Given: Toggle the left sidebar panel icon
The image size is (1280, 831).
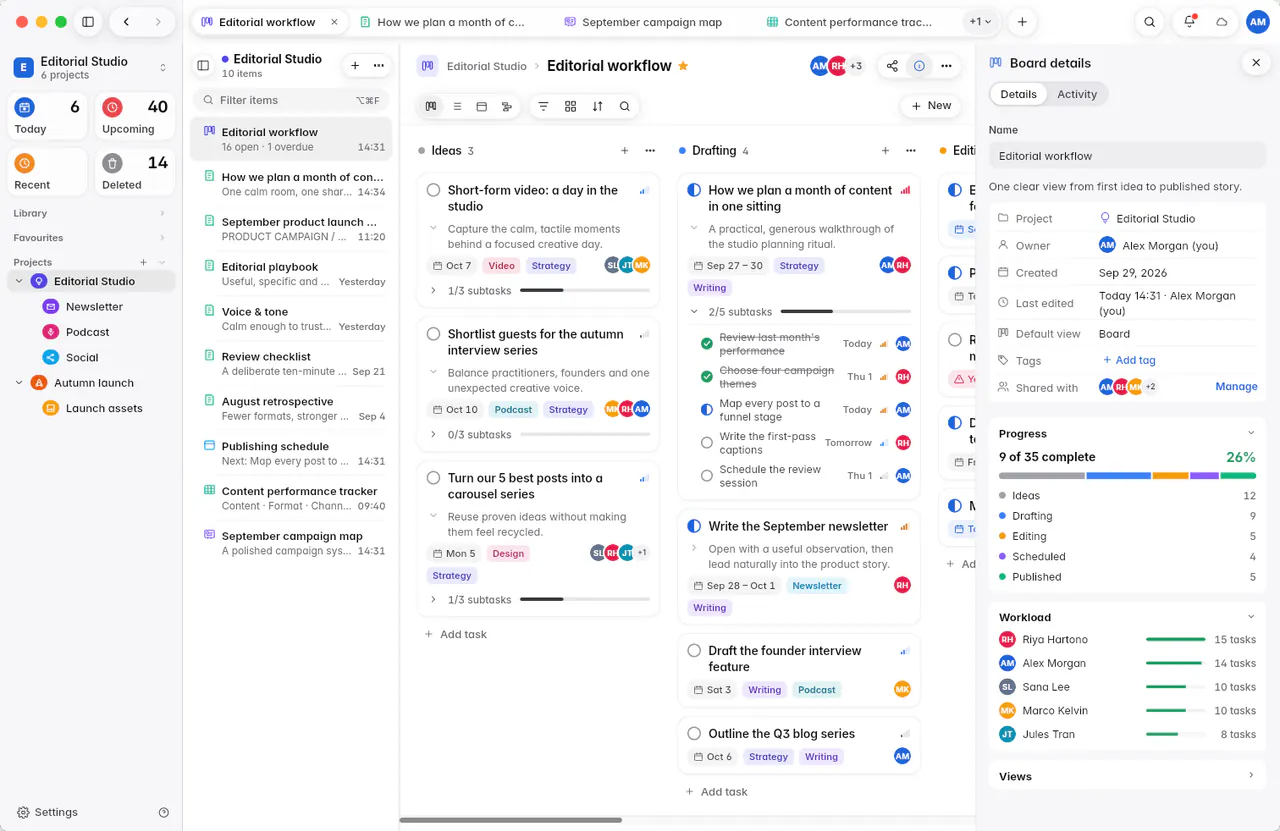Looking at the screenshot, I should (x=88, y=22).
